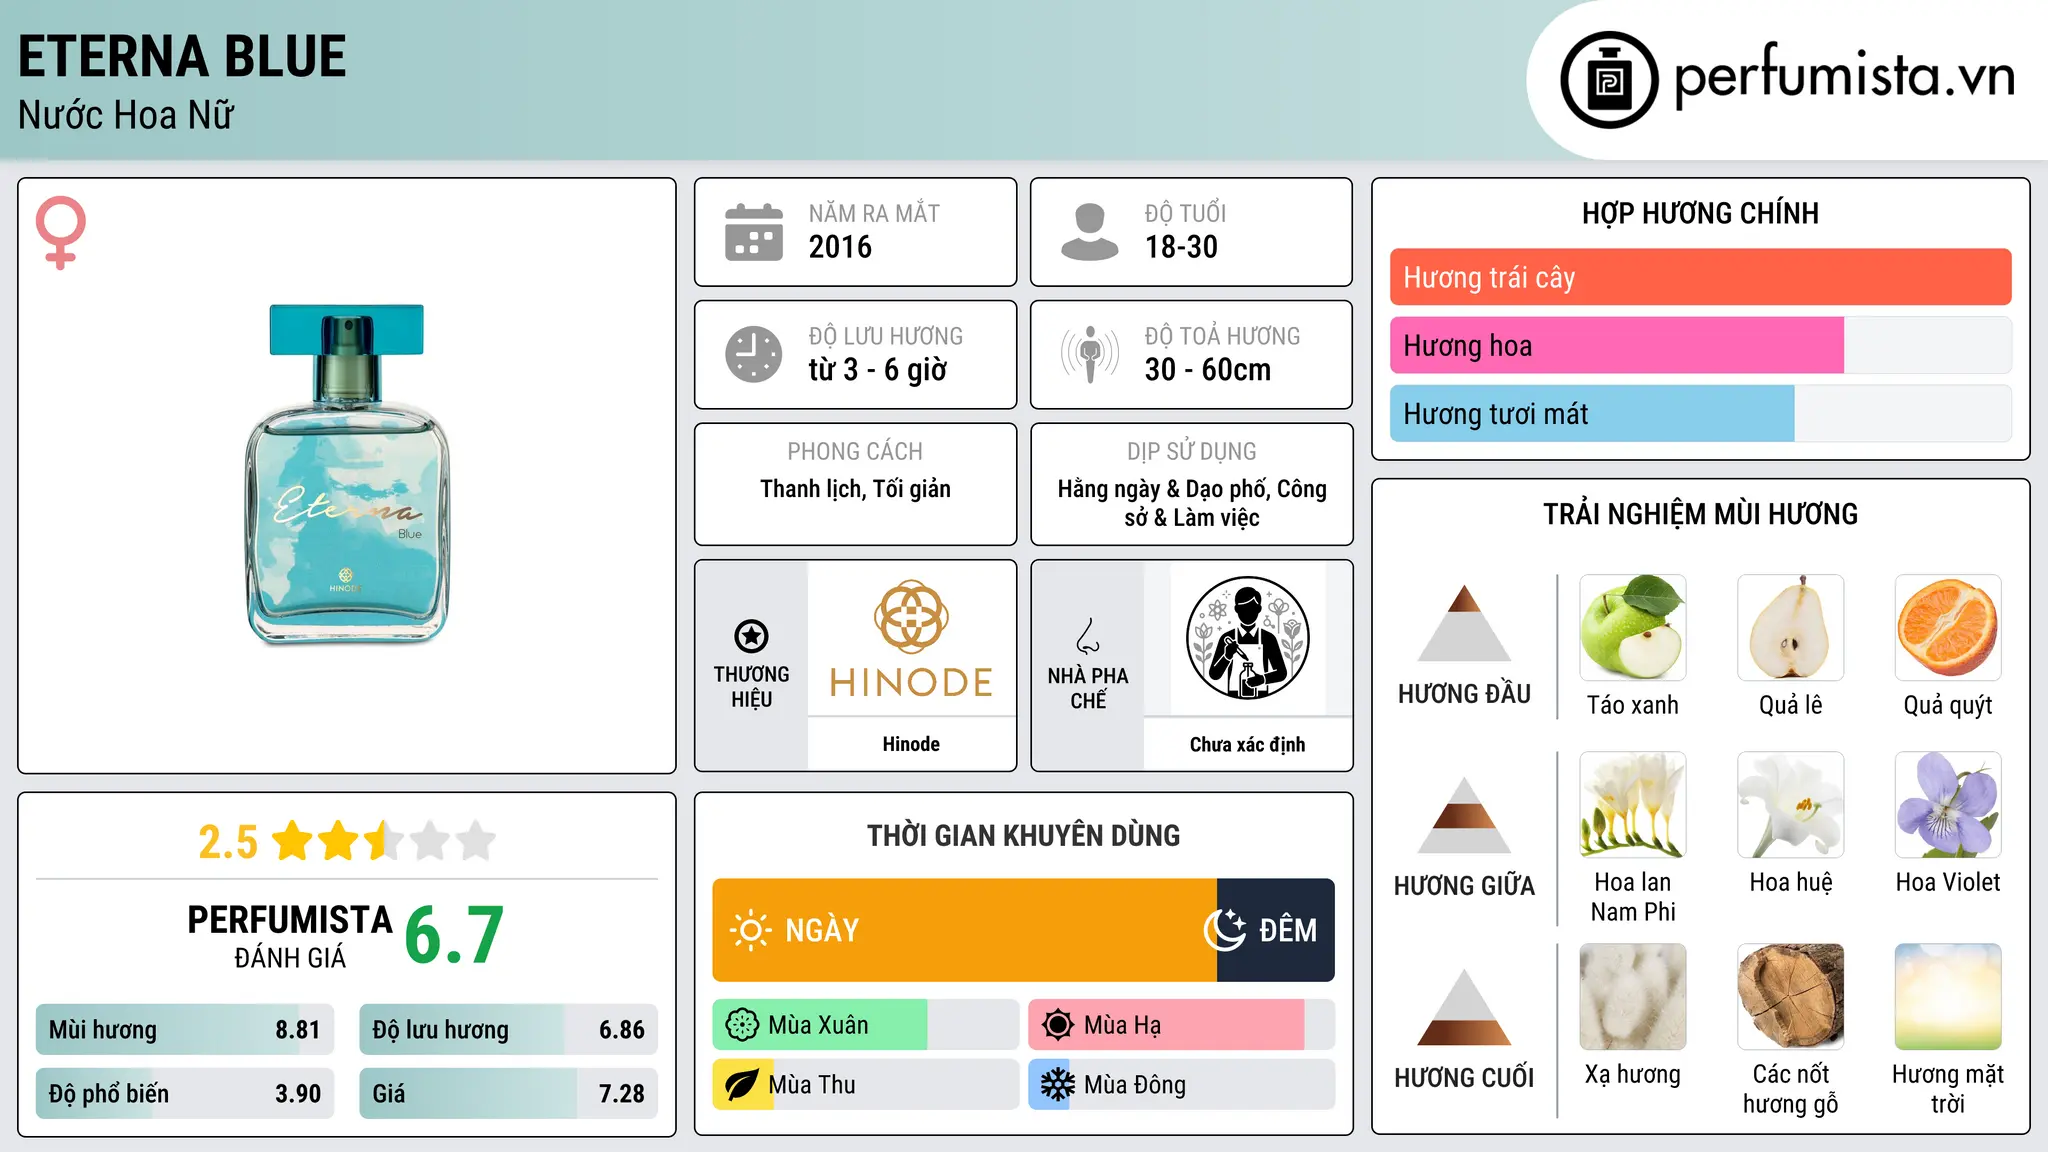Click the Hương đầu pyramid icon
2048x1152 pixels.
[1464, 623]
